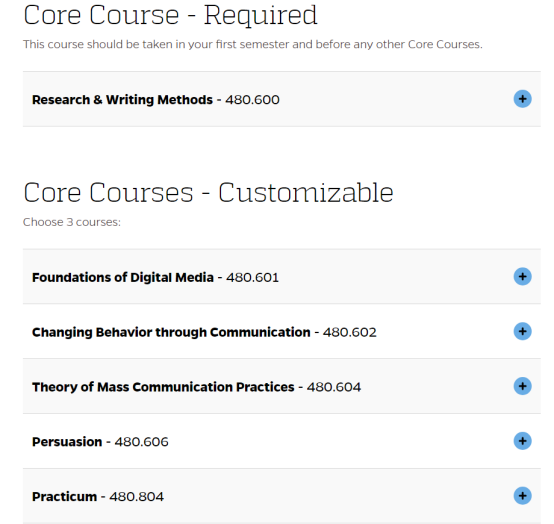Expand the Theory of Mass Communication Practices title
This screenshot has width=554, height=524.
click(x=163, y=387)
